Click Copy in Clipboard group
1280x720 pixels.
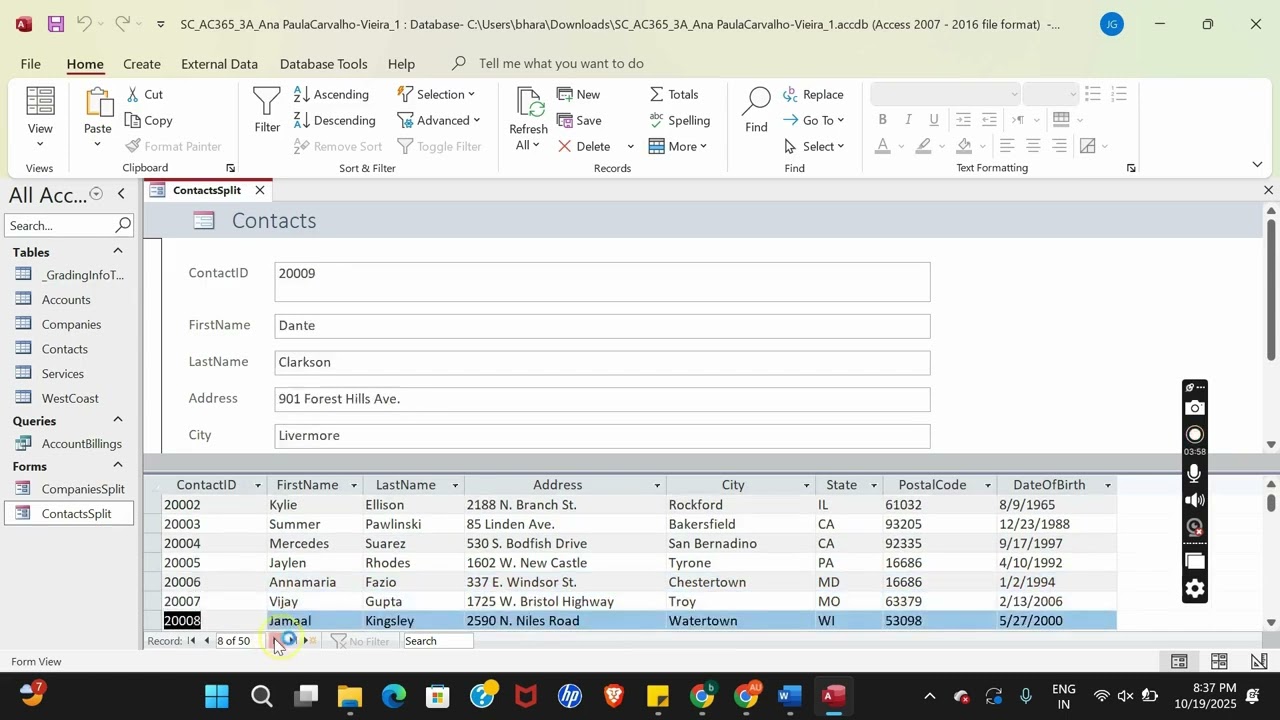(x=149, y=120)
